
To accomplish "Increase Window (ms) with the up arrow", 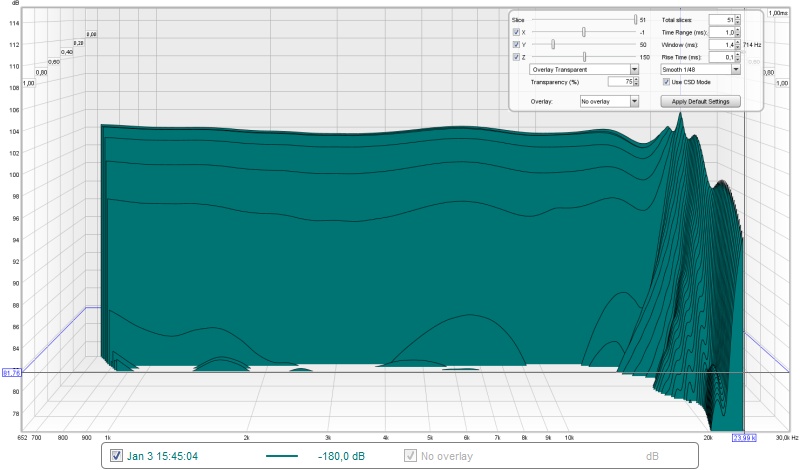I will [738, 42].
